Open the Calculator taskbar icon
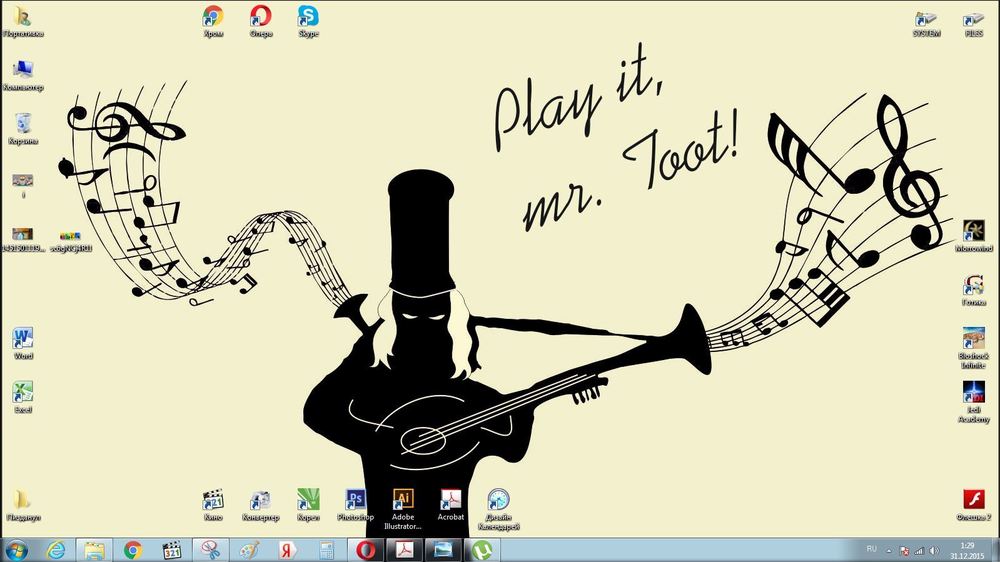This screenshot has height=562, width=1000. point(325,549)
